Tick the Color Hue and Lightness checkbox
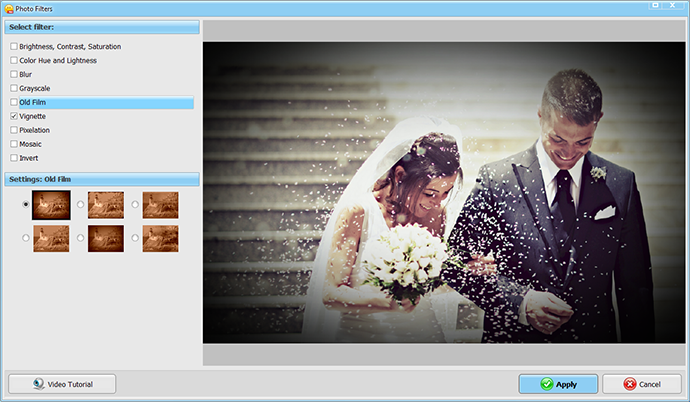 click(14, 60)
